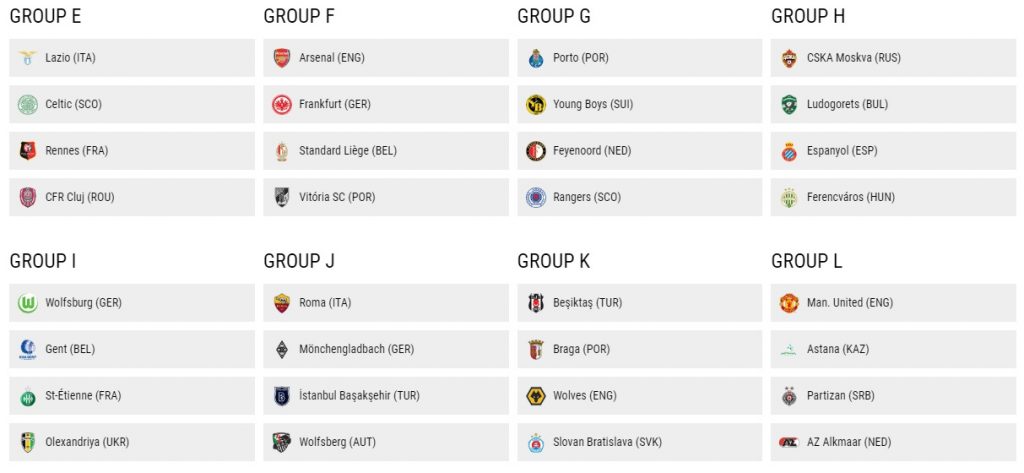The image size is (1024, 473).
Task: Click the Young Boys crest icon
Action: [536, 105]
